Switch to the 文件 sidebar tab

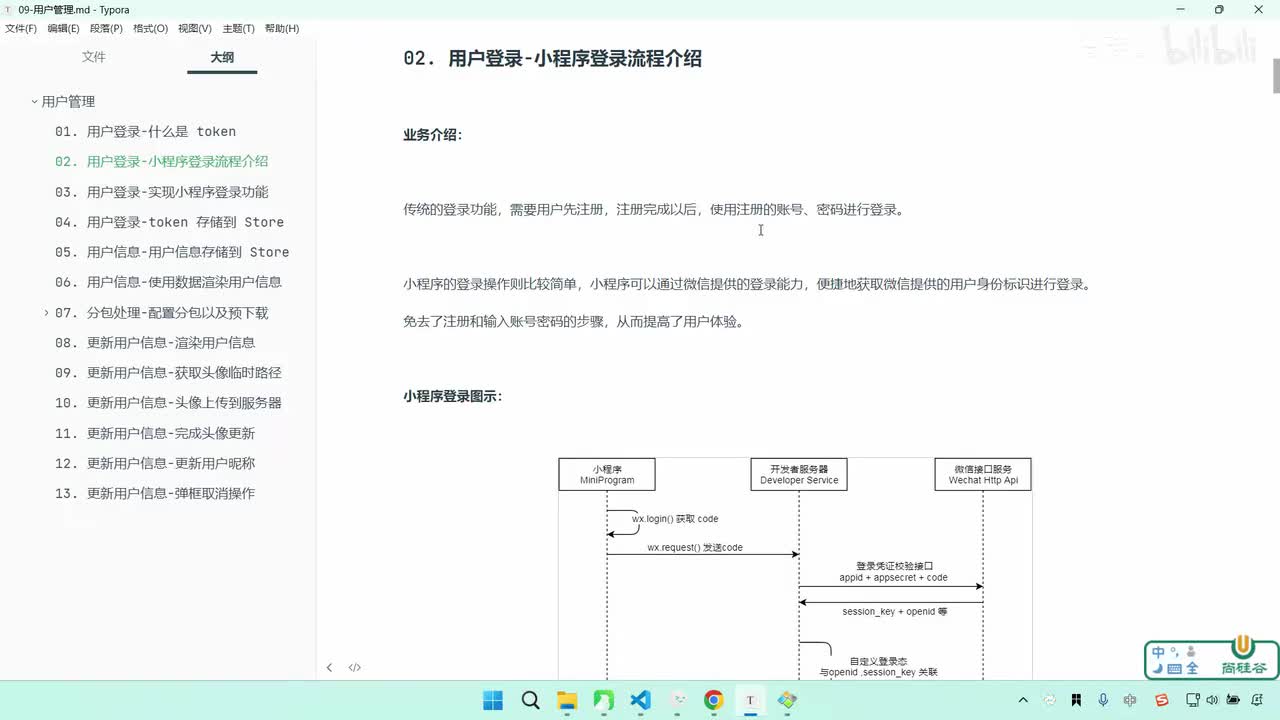point(94,57)
